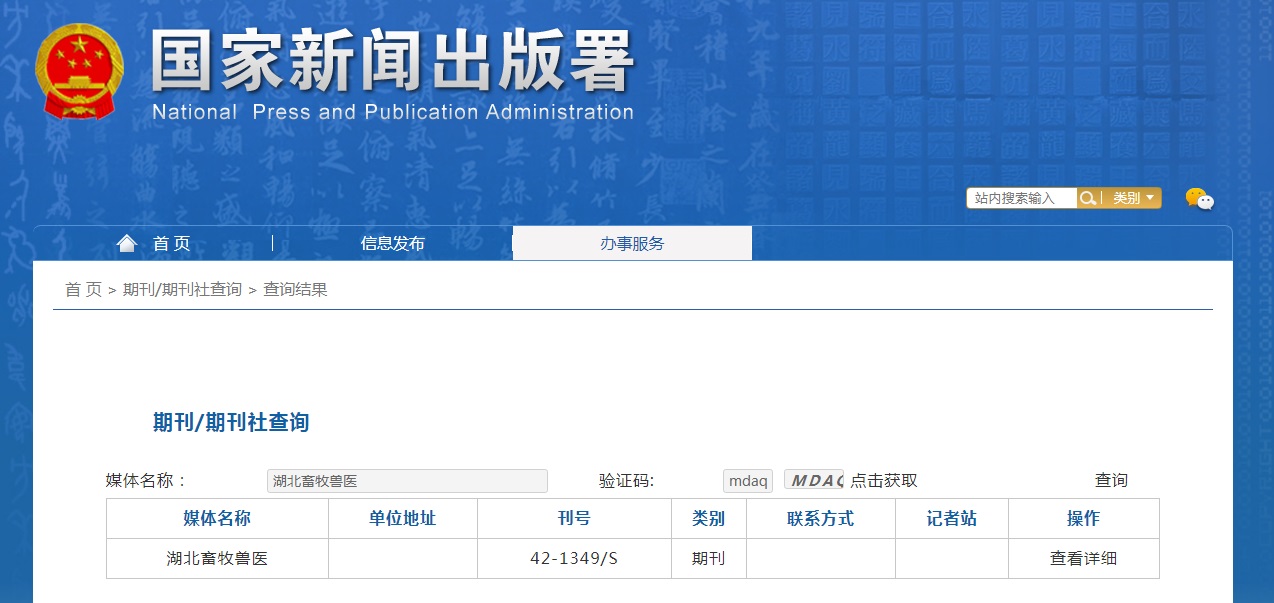Open the 类别 category dropdown
The width and height of the screenshot is (1274, 603).
(1133, 197)
